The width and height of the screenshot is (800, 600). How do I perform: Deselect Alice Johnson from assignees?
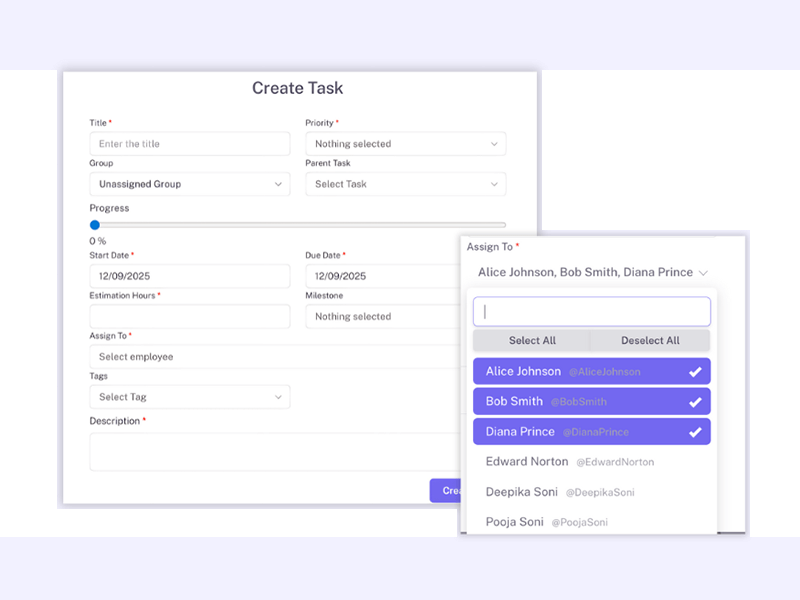click(x=591, y=372)
